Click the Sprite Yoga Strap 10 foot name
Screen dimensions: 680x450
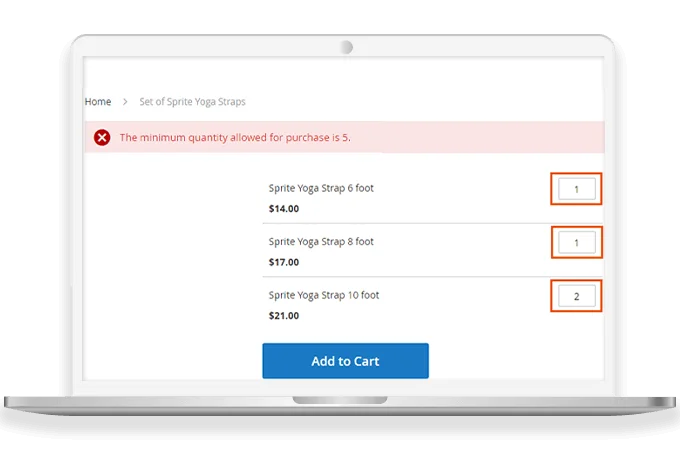(x=324, y=296)
